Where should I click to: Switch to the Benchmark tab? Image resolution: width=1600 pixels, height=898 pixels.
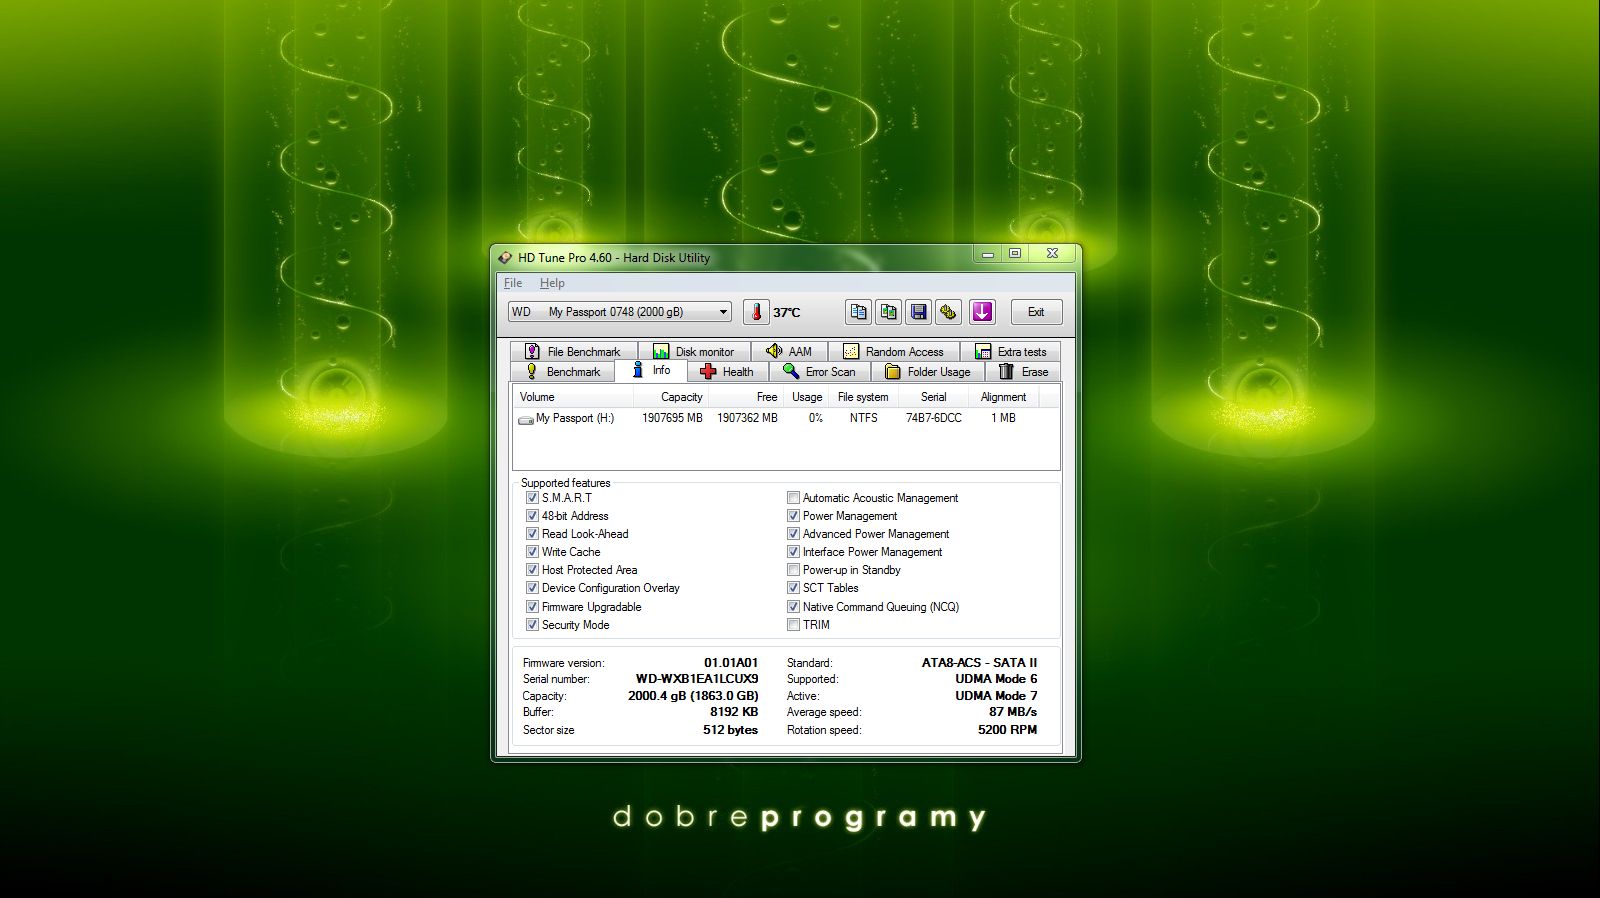[563, 371]
